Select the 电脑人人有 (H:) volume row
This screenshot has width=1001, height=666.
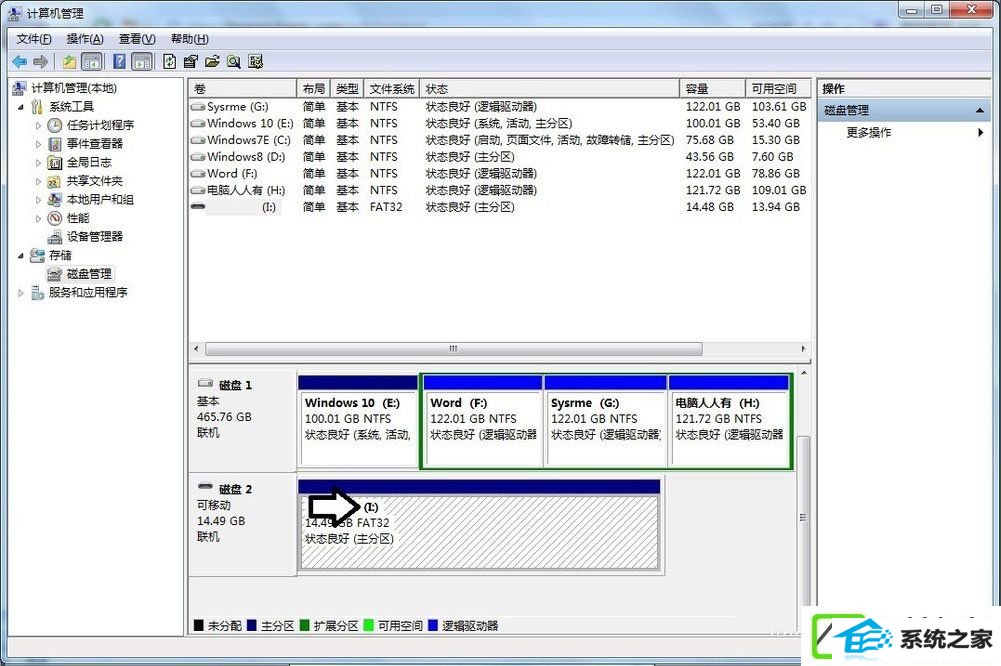coord(499,190)
